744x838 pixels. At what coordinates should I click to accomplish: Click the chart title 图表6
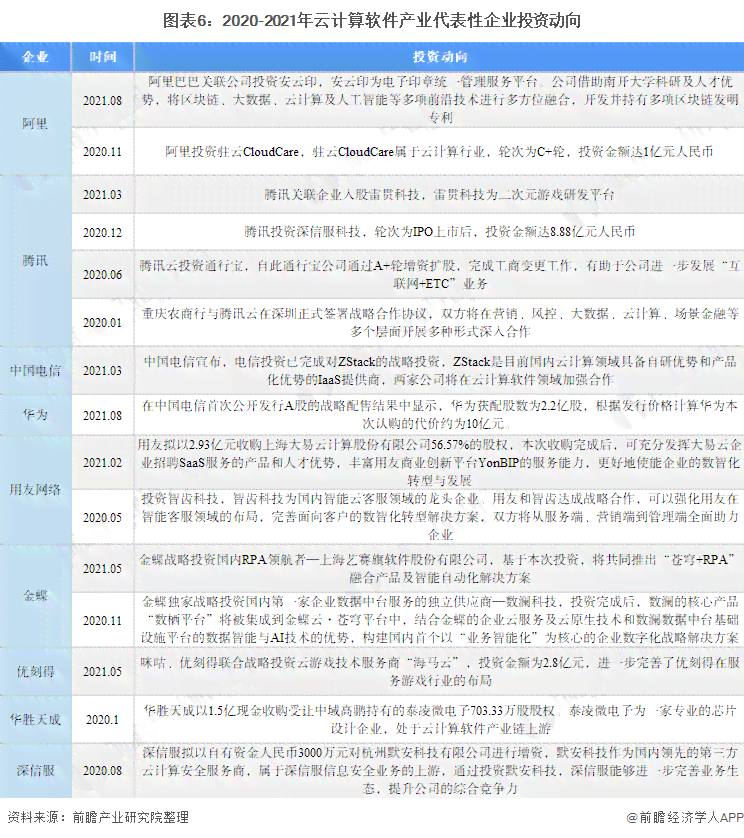point(372,21)
